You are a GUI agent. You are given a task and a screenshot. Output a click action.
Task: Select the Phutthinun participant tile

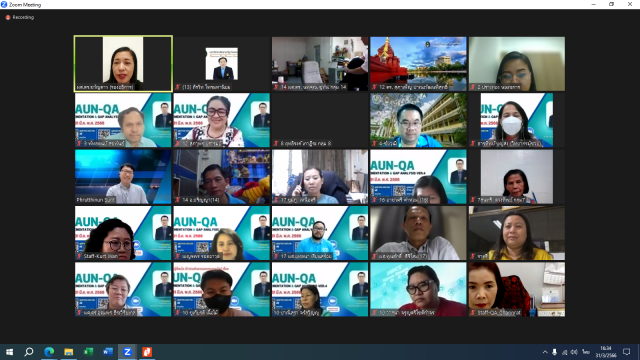(123, 176)
